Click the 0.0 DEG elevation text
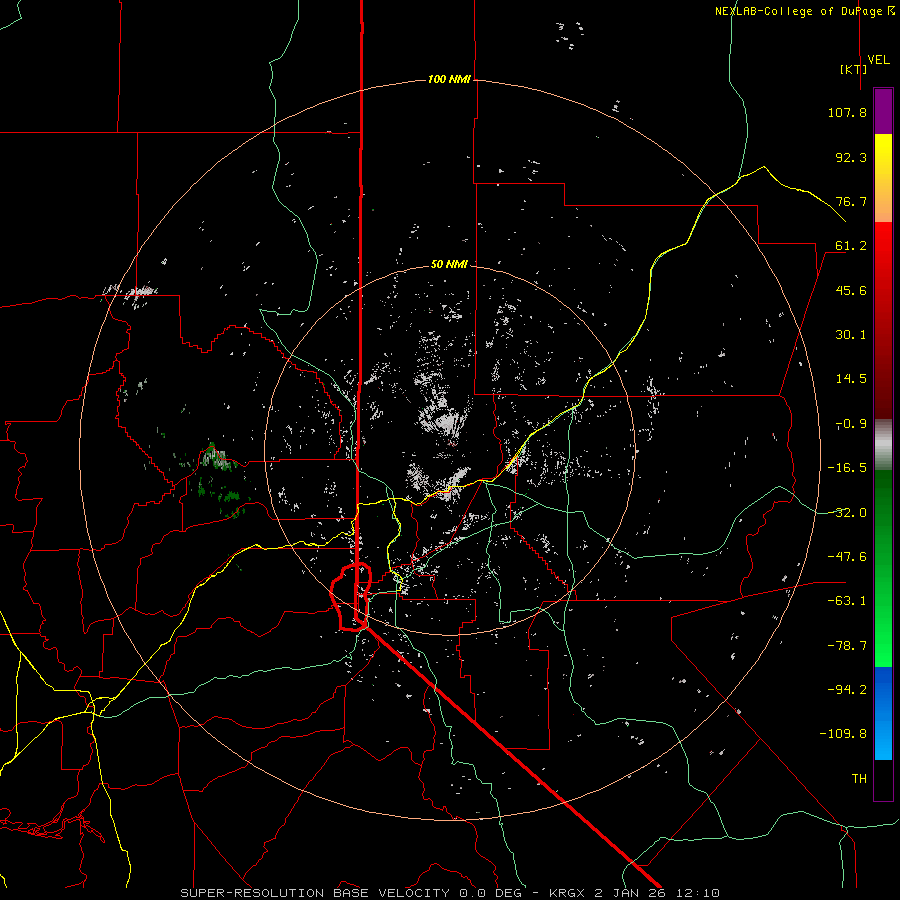 click(x=490, y=893)
